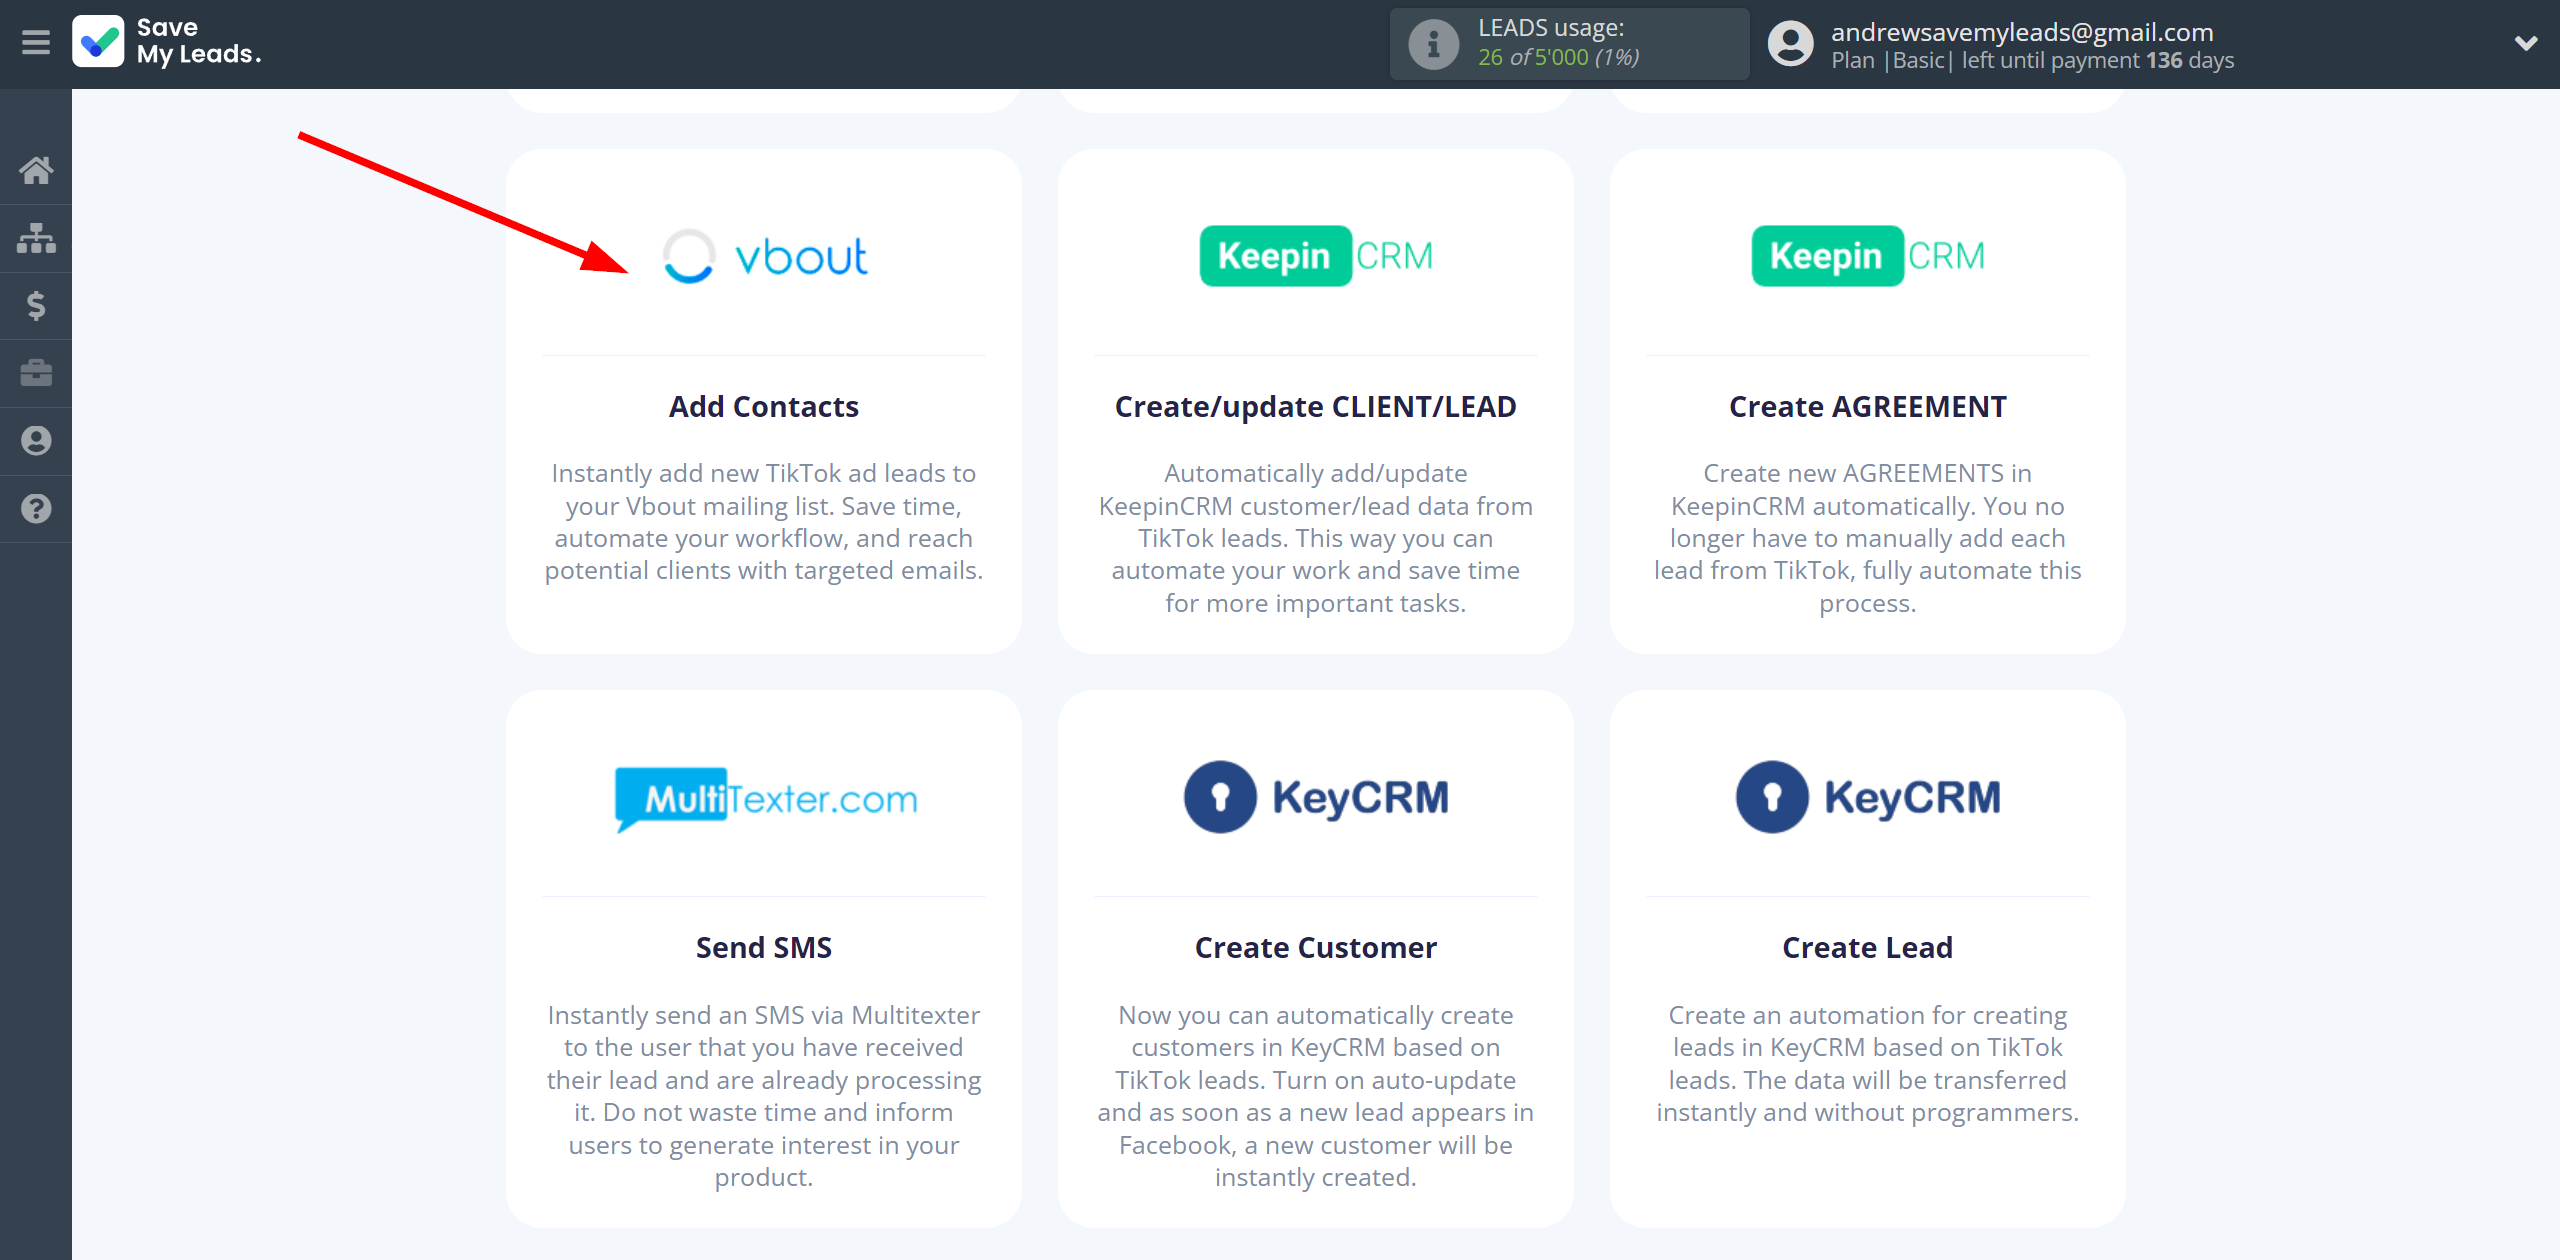
Task: Open the briefcase services icon
Action: click(x=36, y=373)
